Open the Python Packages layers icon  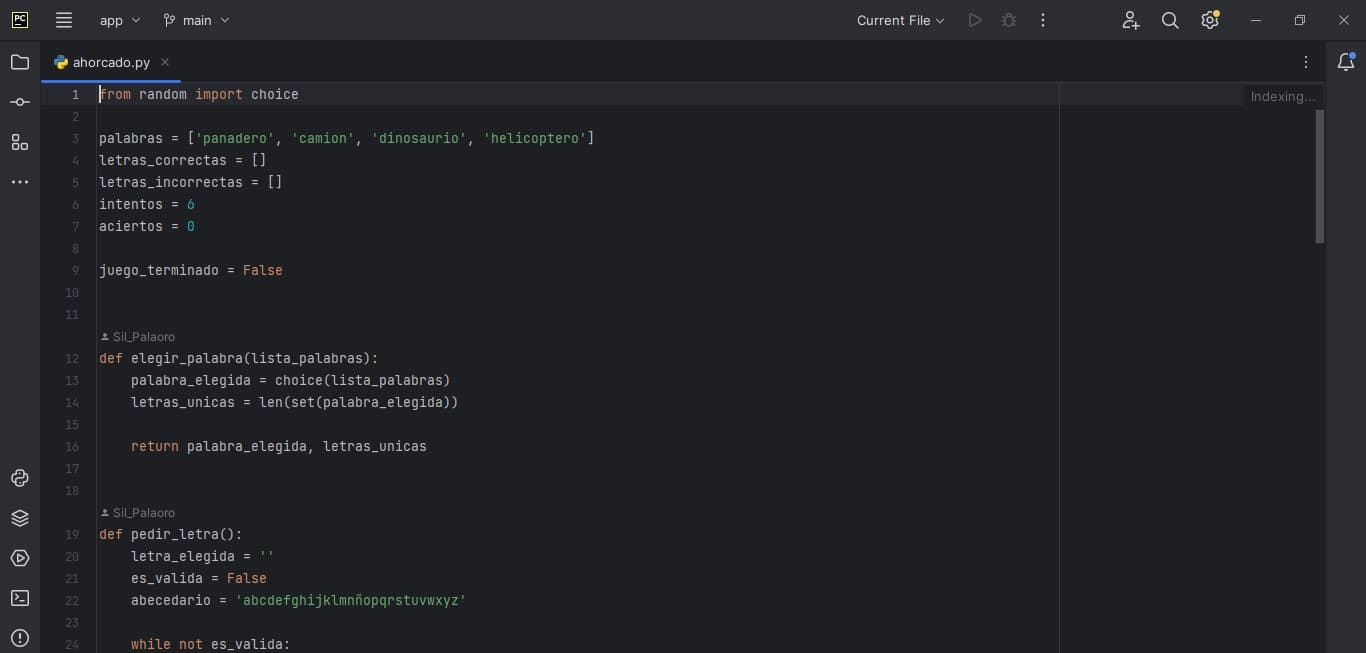pyautogui.click(x=20, y=518)
